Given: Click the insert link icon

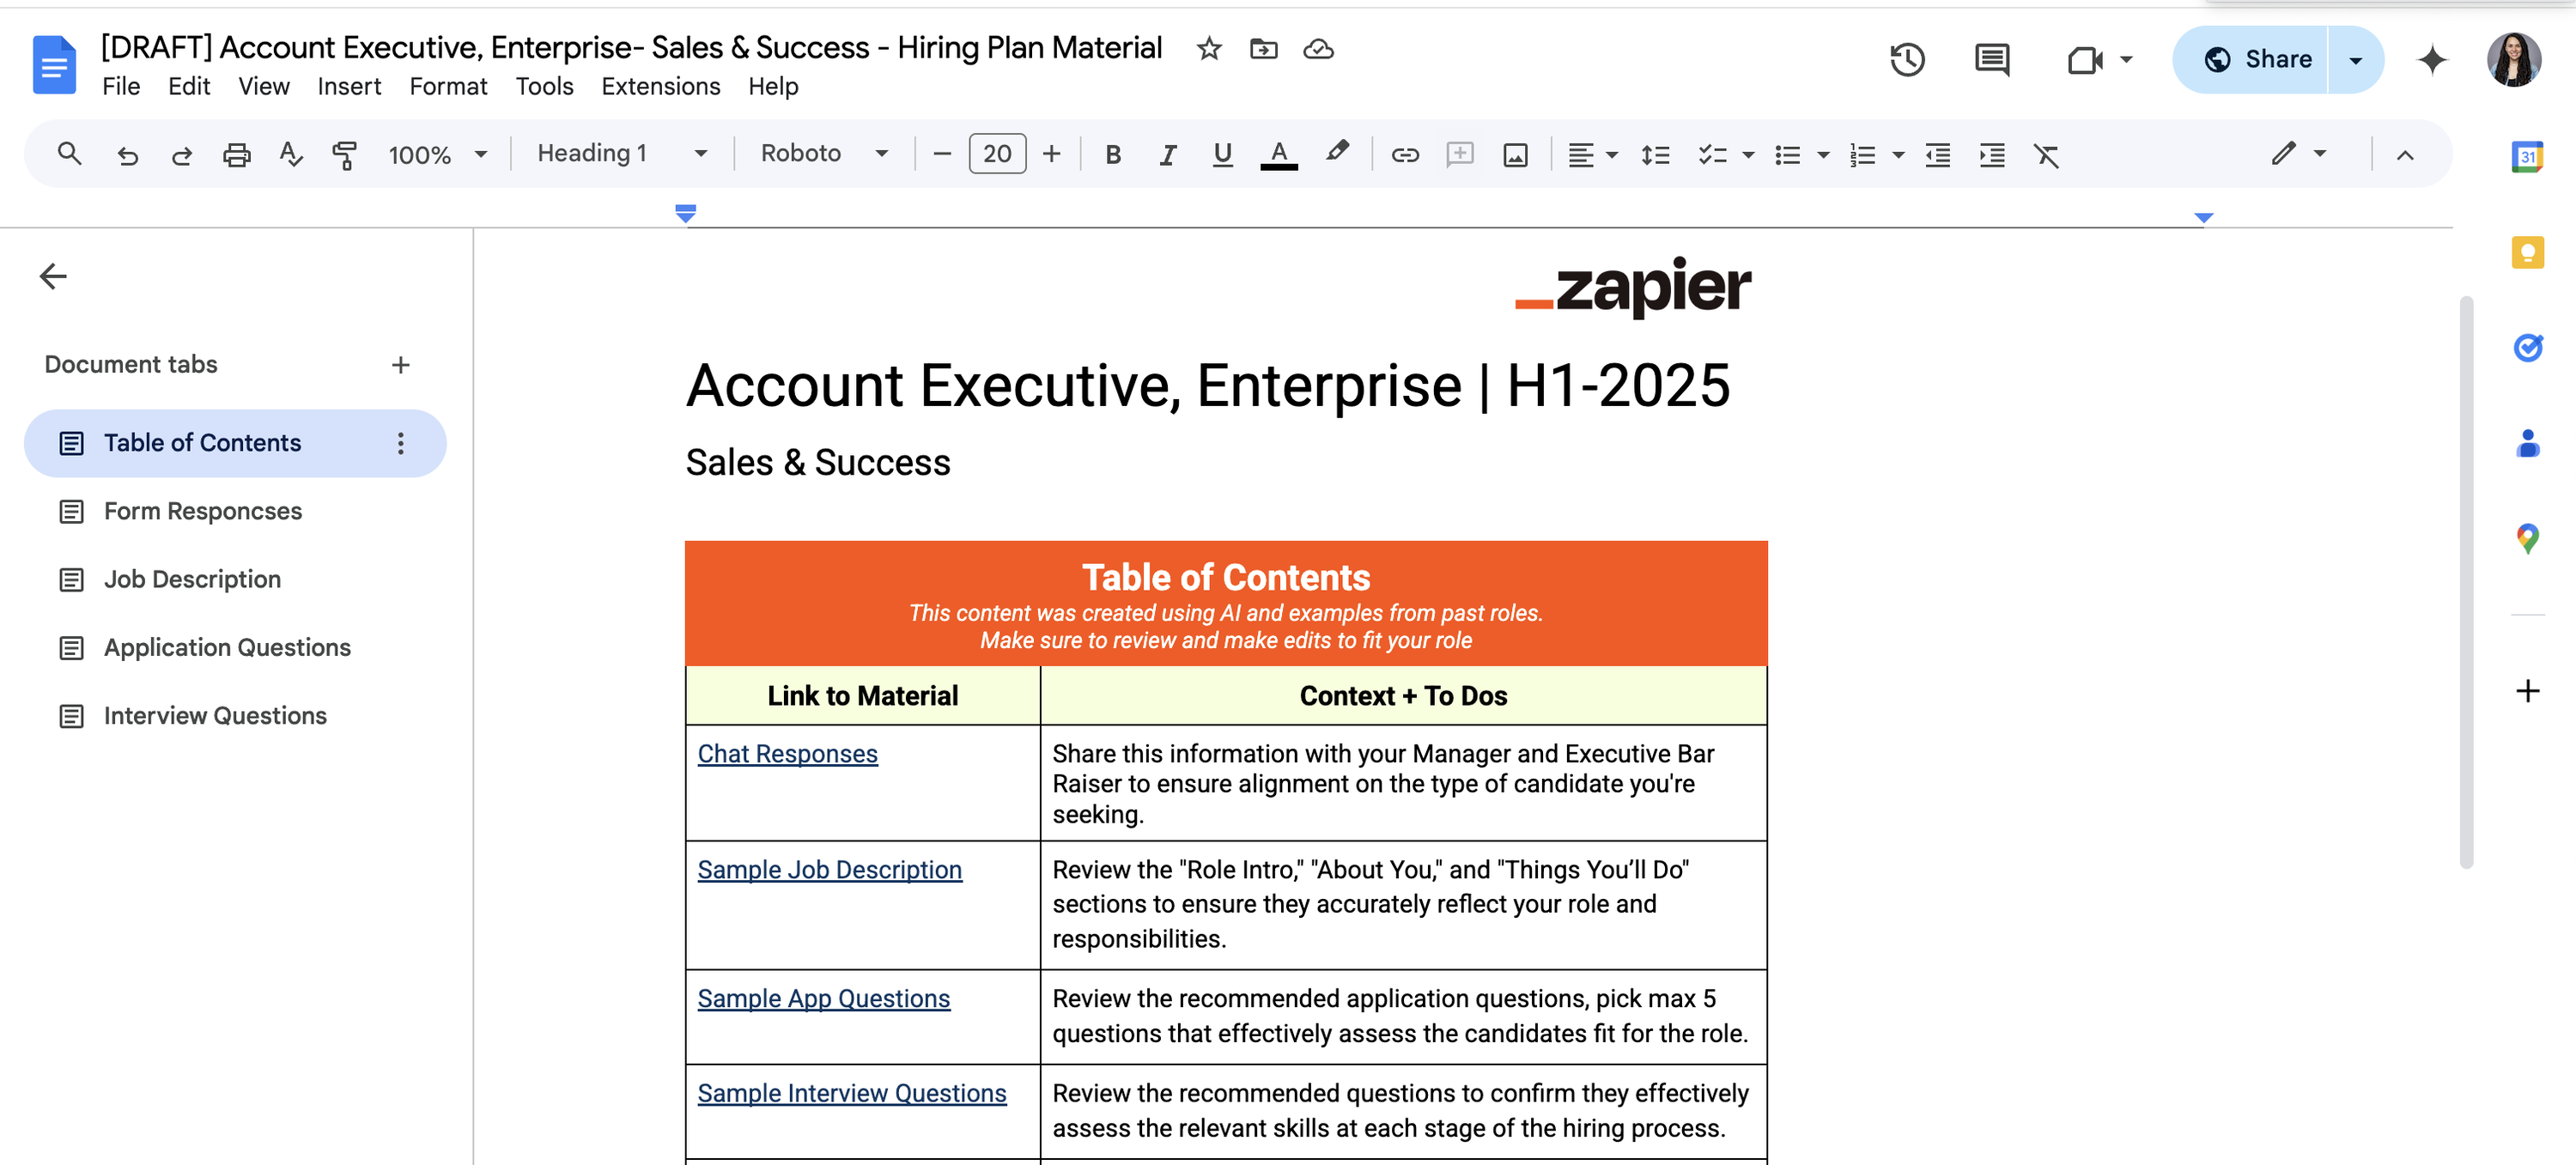Looking at the screenshot, I should coord(1405,155).
